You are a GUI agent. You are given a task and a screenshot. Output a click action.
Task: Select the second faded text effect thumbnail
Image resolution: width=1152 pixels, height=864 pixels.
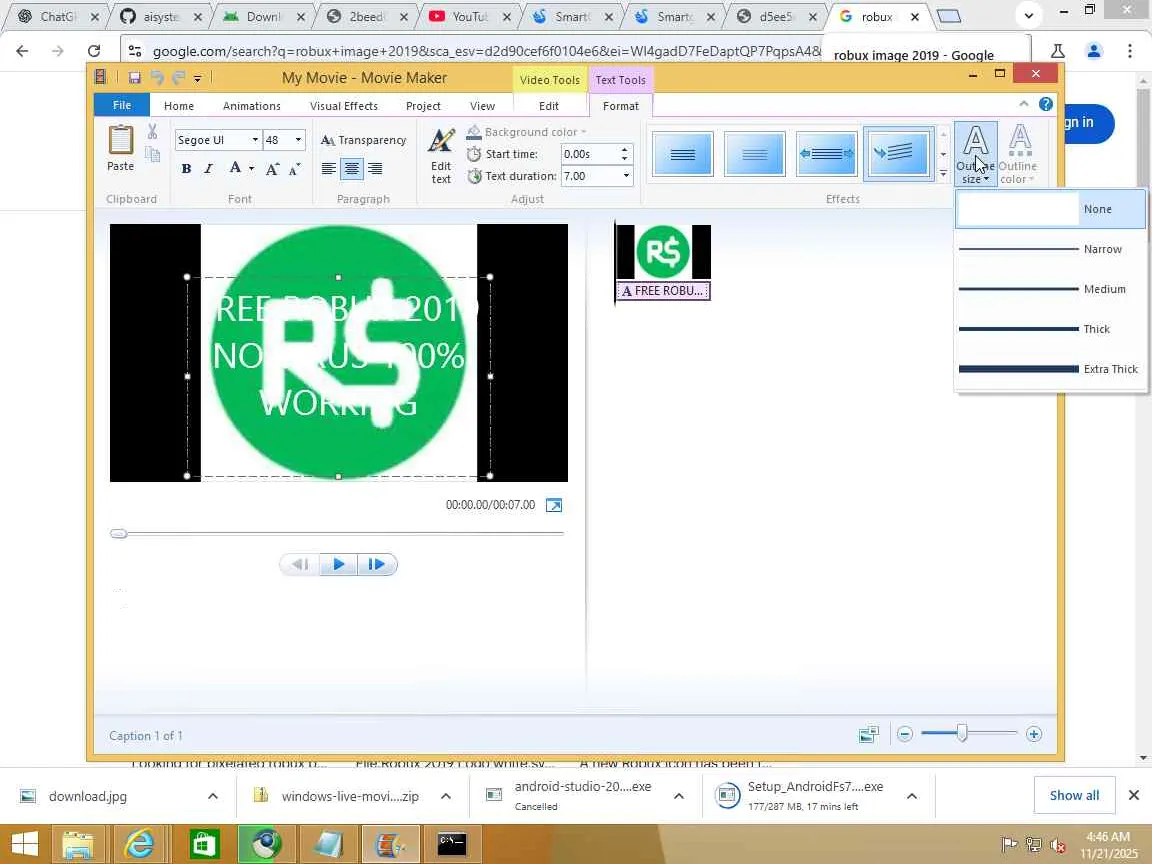tap(755, 154)
